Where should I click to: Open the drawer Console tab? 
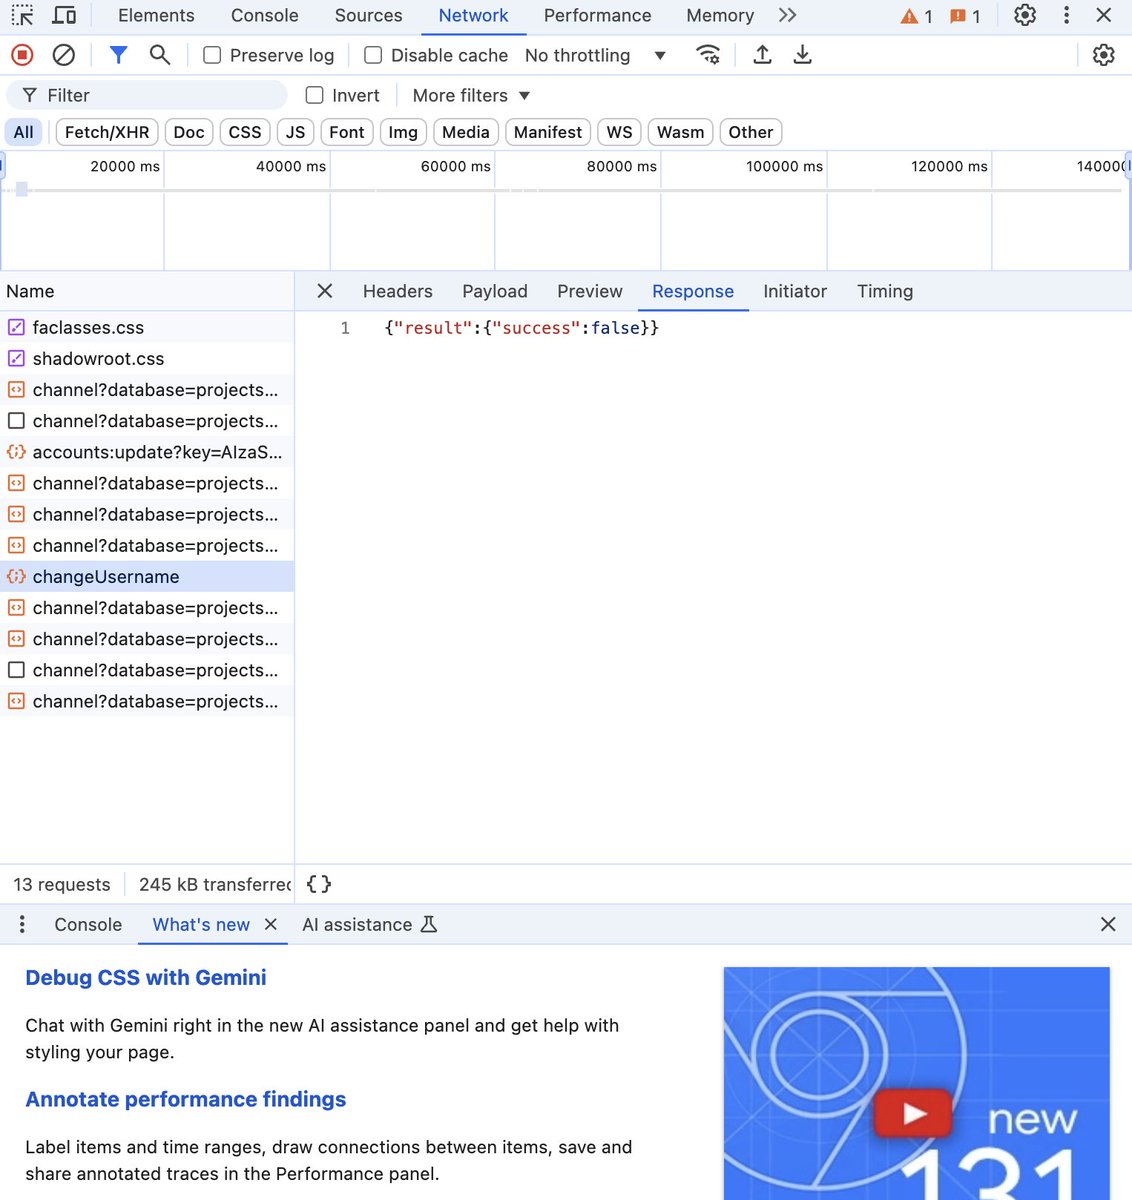88,924
